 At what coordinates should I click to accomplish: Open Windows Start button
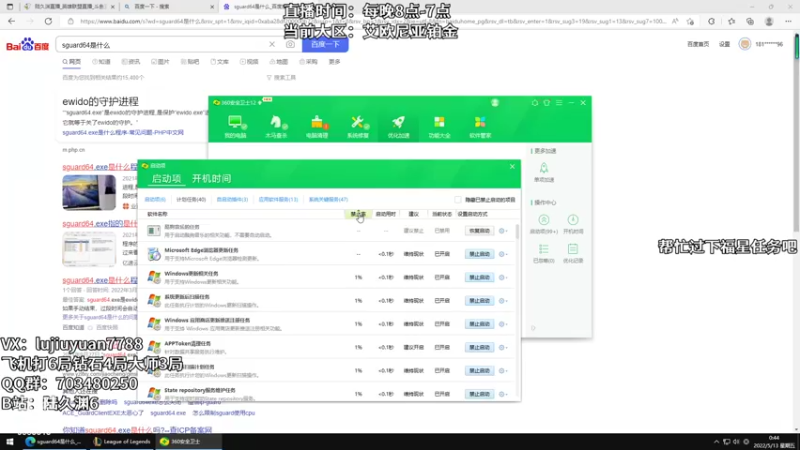click(x=10, y=442)
